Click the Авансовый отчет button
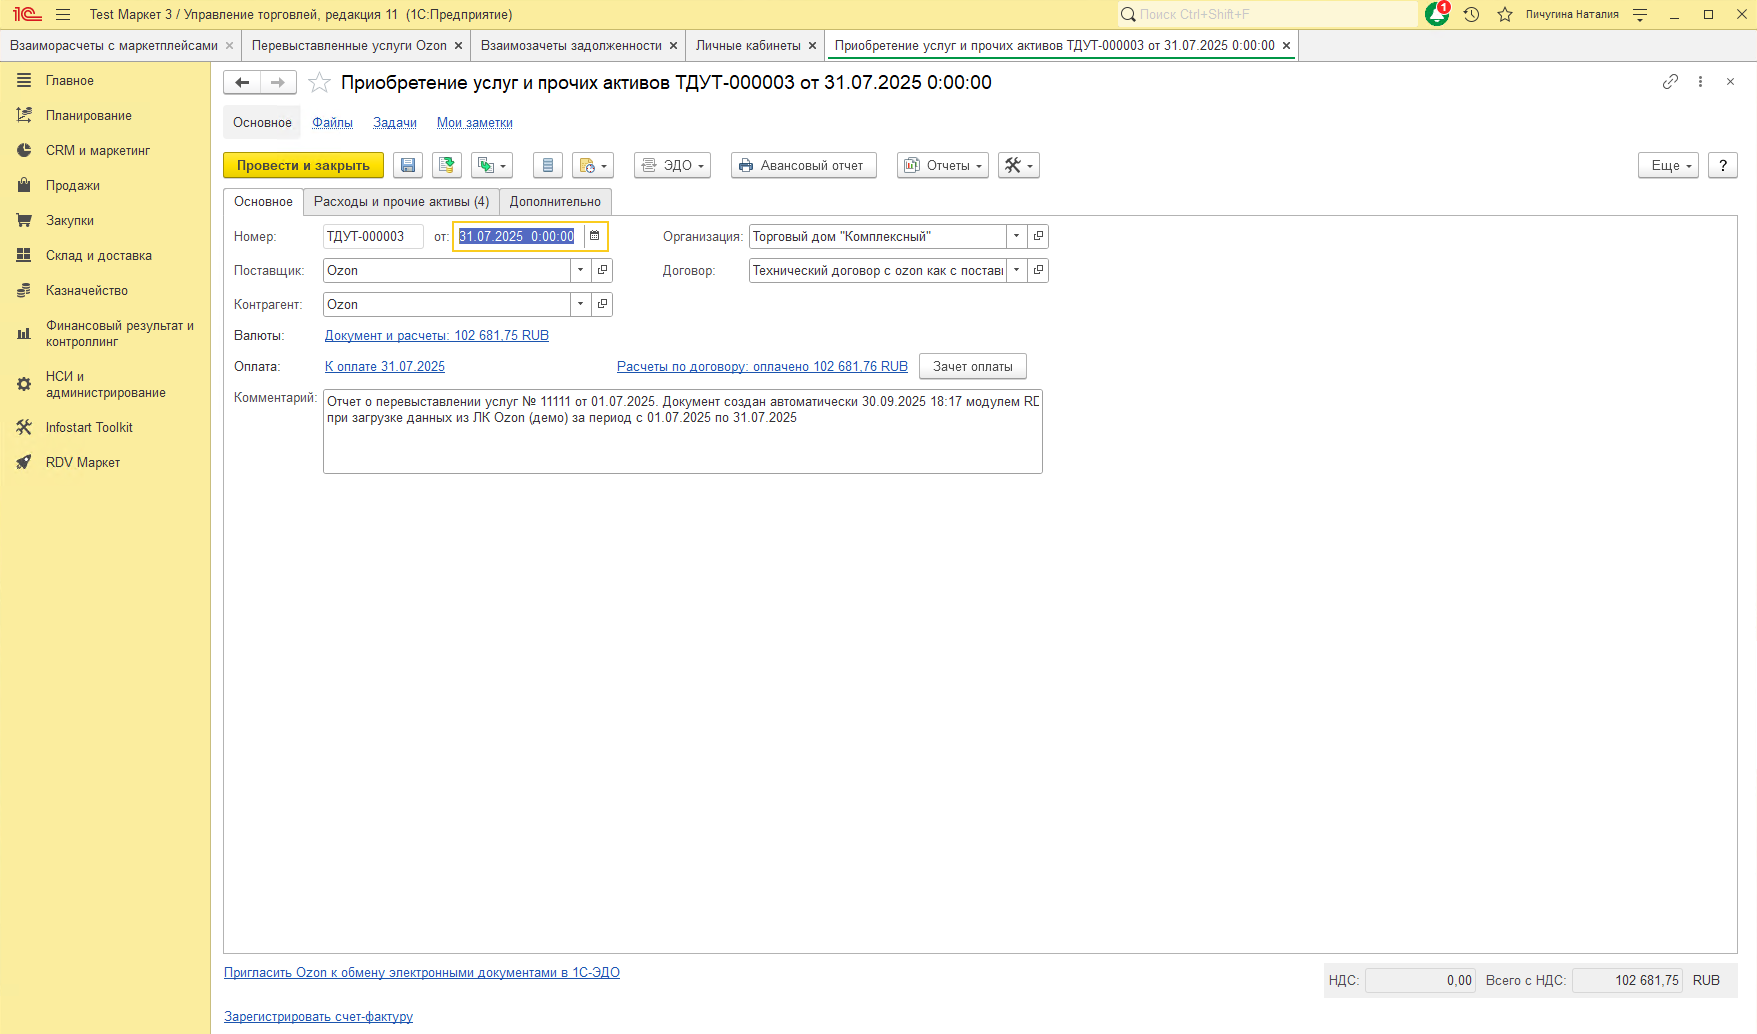This screenshot has width=1757, height=1034. (x=804, y=165)
